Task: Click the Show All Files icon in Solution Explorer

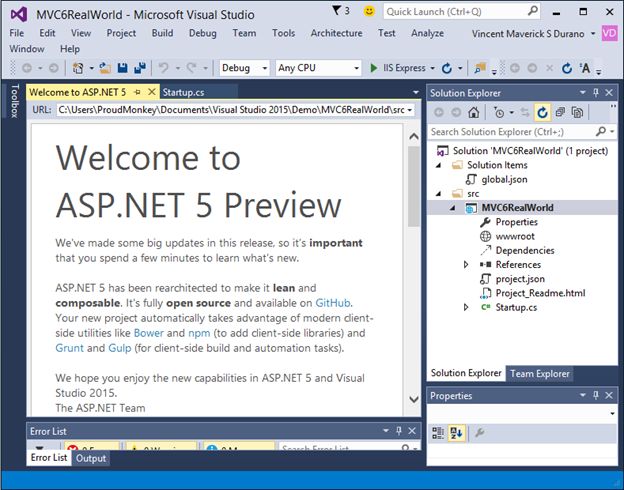Action: [x=577, y=113]
